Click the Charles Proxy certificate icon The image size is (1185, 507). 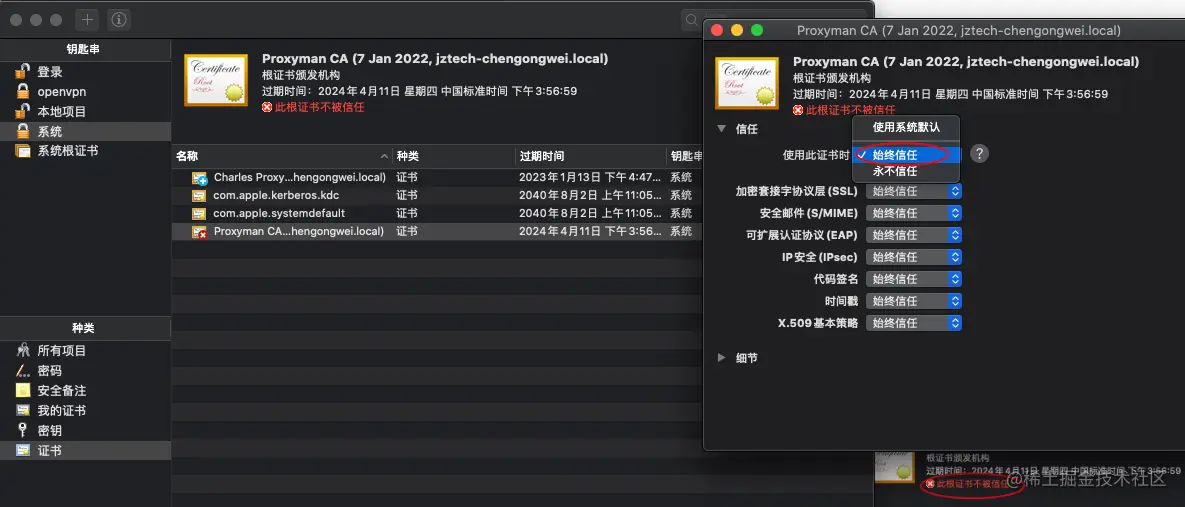tap(200, 178)
